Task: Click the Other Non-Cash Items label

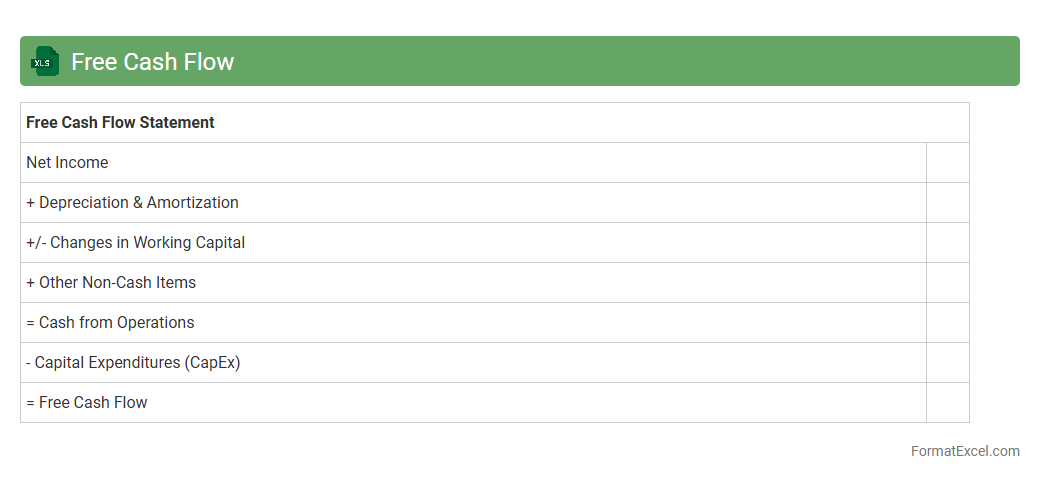Action: pos(111,282)
